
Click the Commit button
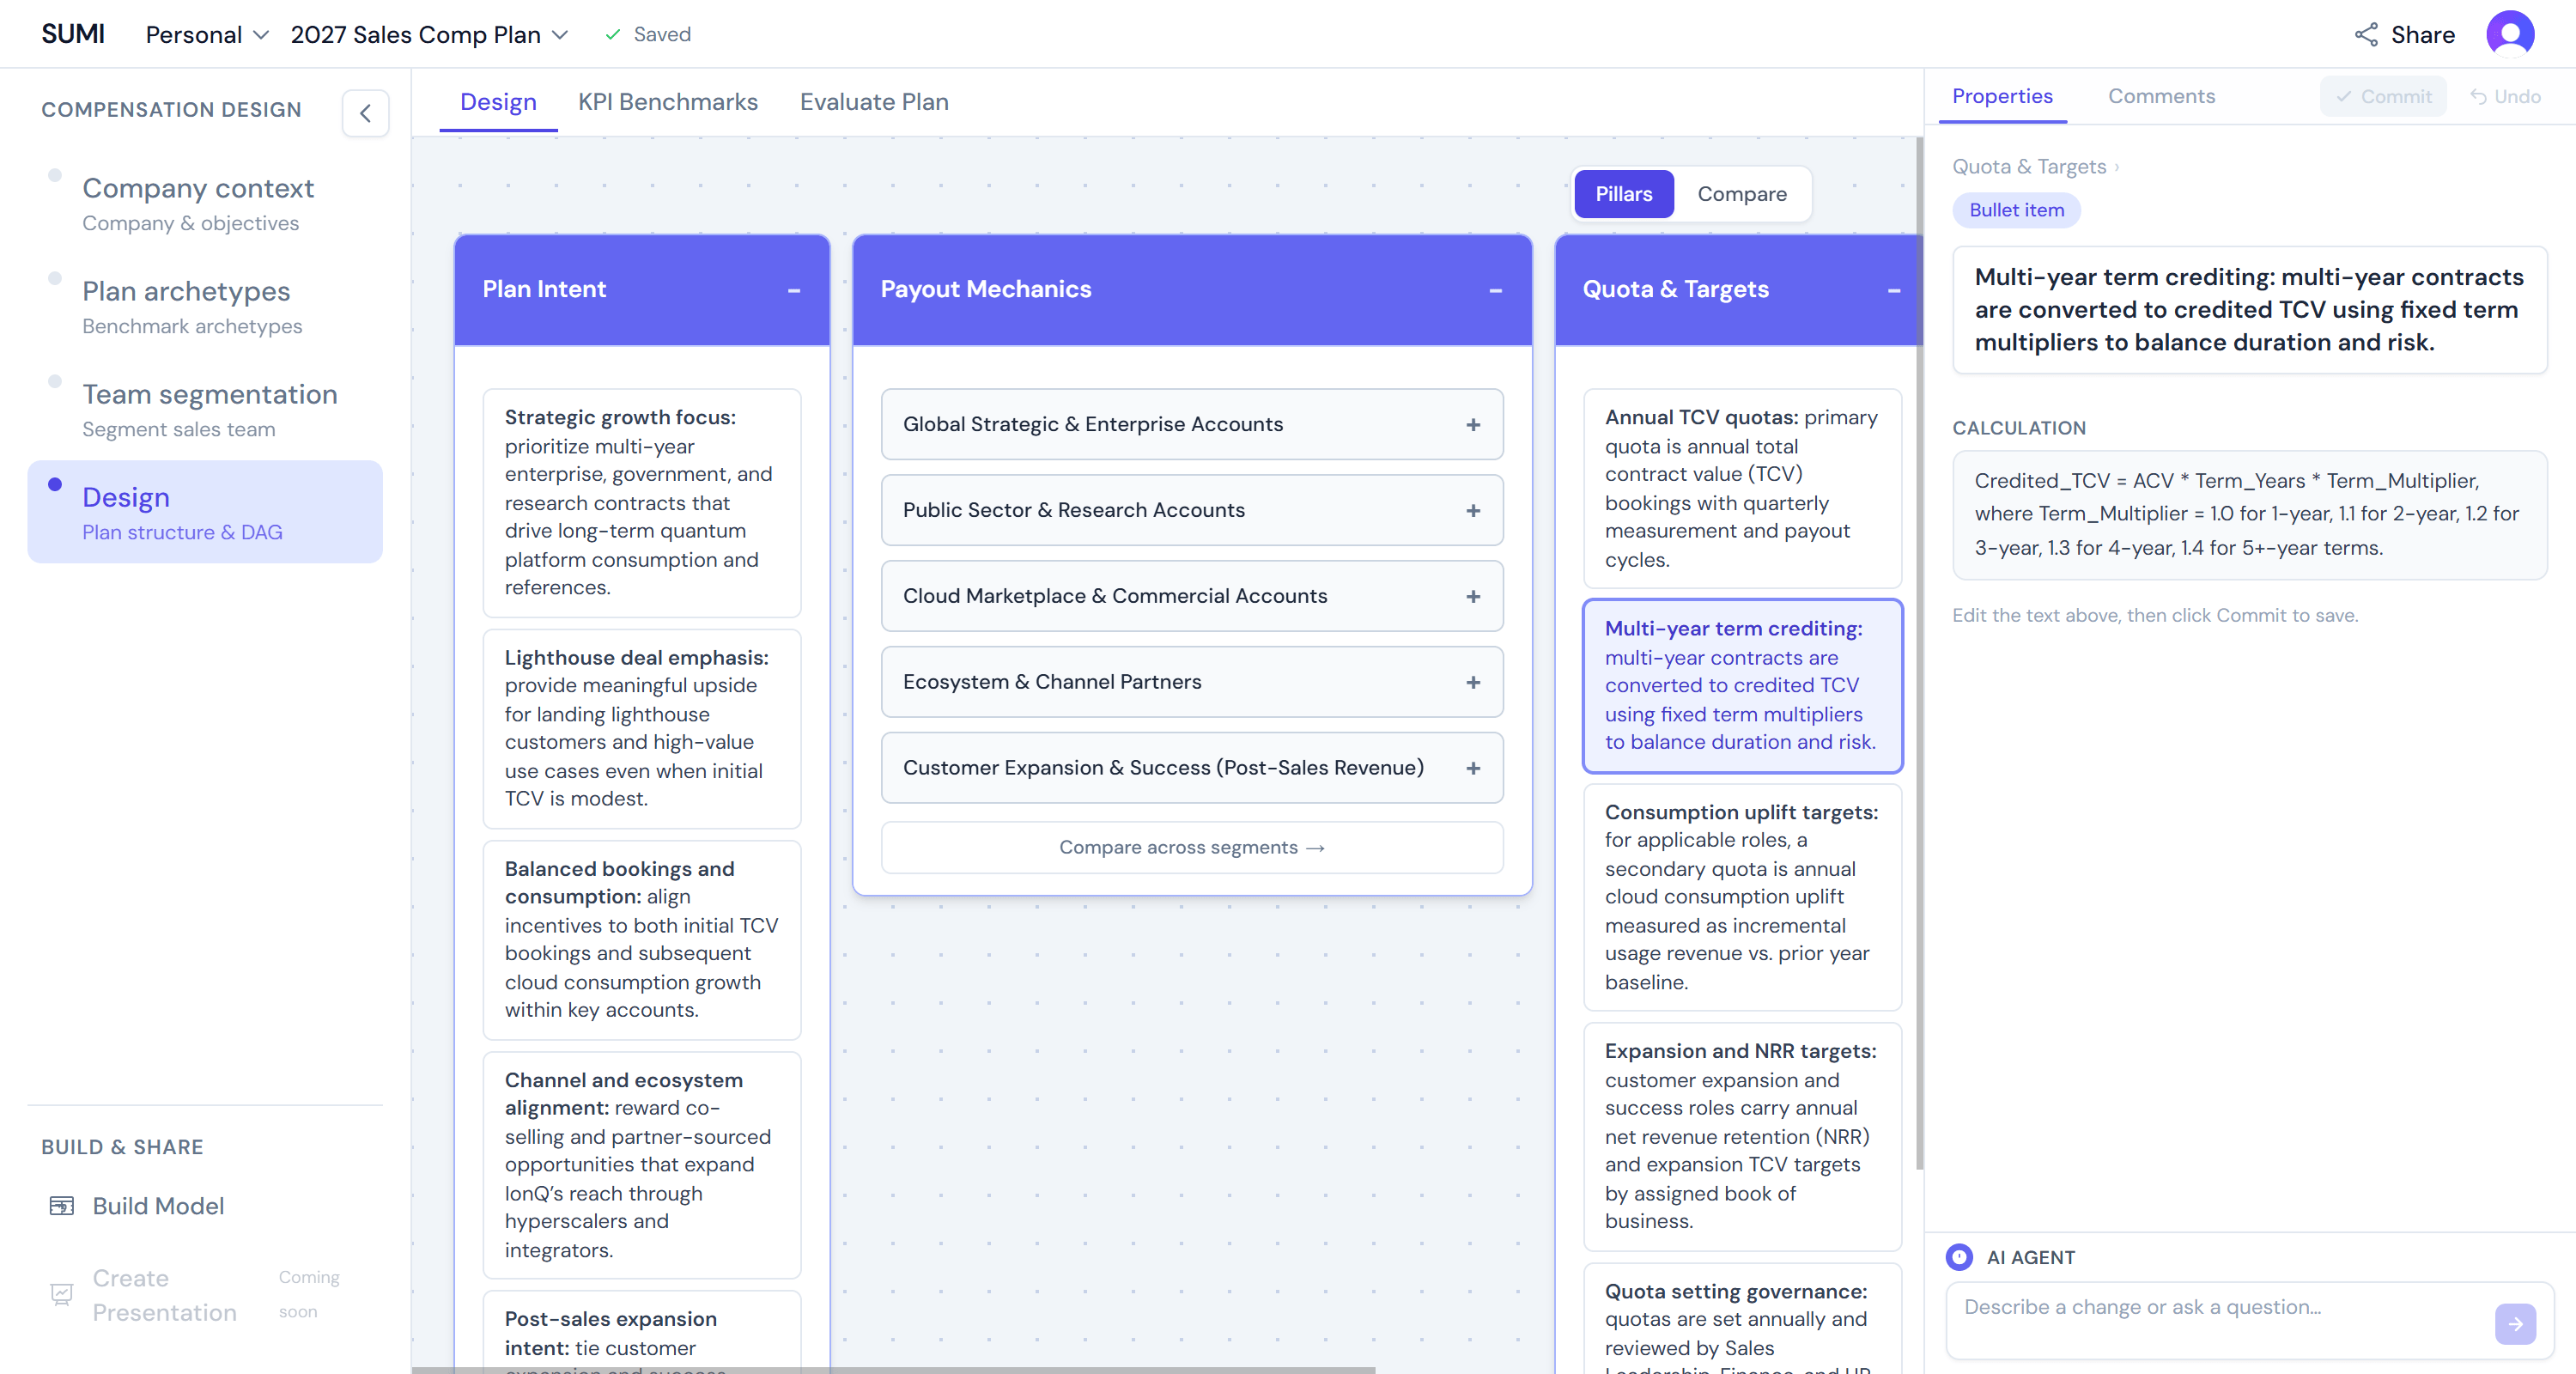coord(2383,97)
